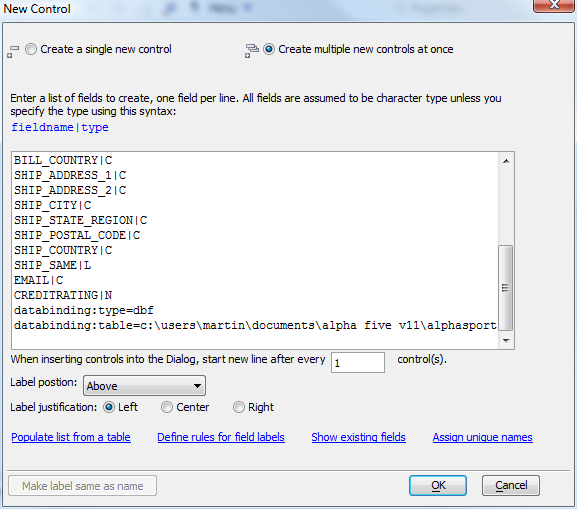Image resolution: width=577 pixels, height=509 pixels.
Task: Click the field list scrollbar thumb
Action: click(506, 288)
